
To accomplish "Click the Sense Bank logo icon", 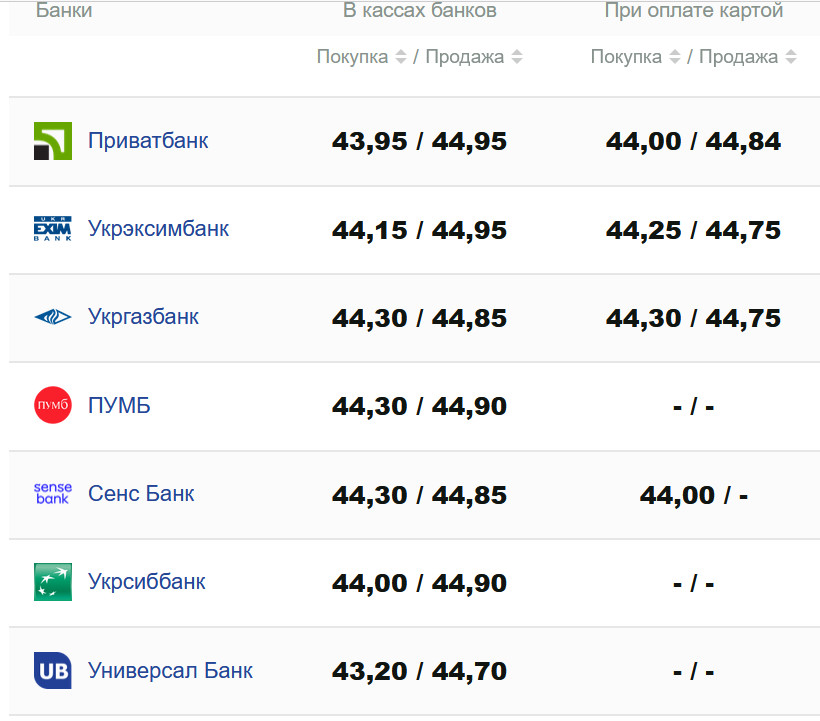I will [53, 493].
